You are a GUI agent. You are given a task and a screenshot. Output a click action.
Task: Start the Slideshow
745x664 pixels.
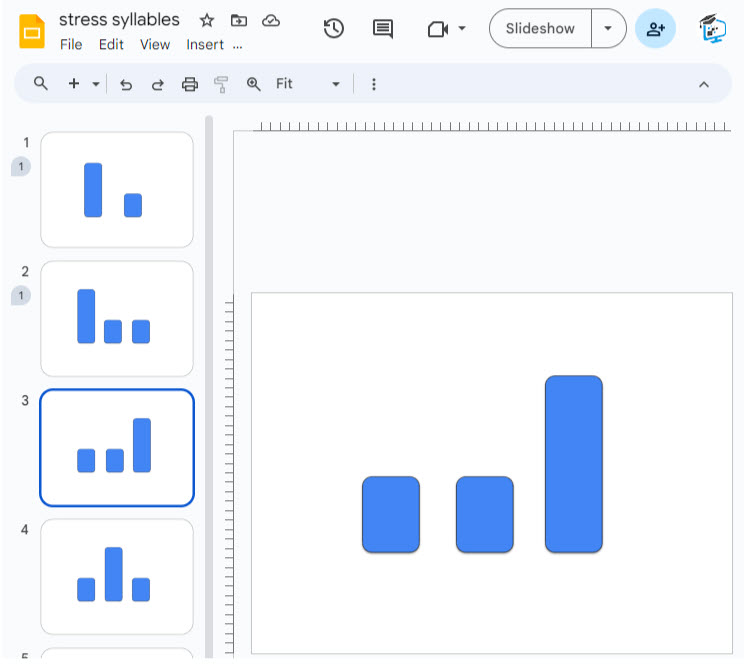540,29
